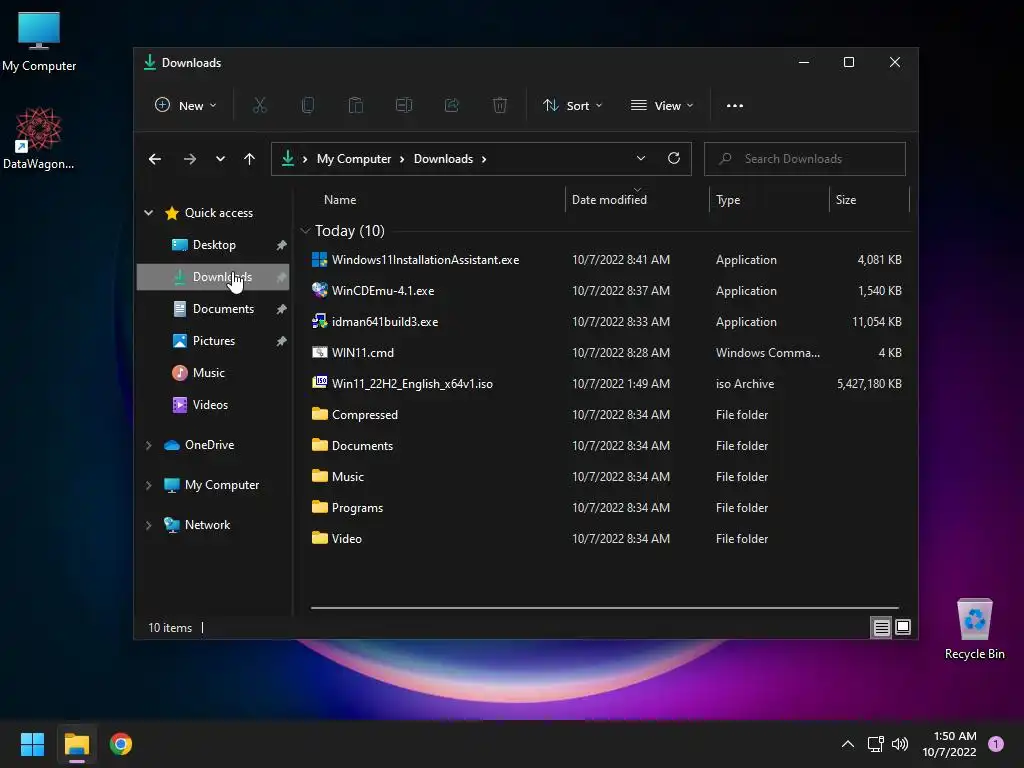This screenshot has height=768, width=1024.
Task: Go forward with the right arrow
Action: click(x=190, y=159)
